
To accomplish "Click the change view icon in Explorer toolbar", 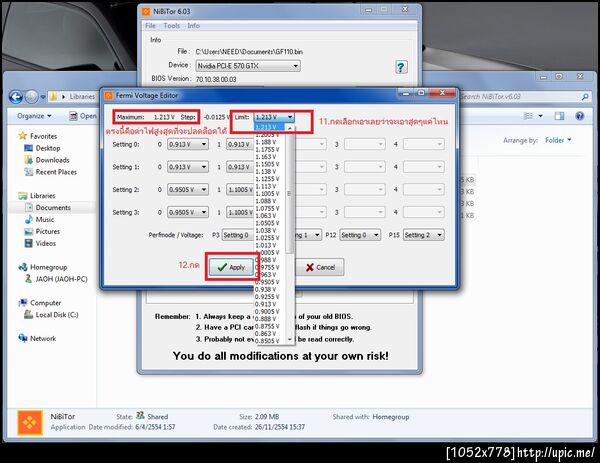I will click(x=528, y=116).
